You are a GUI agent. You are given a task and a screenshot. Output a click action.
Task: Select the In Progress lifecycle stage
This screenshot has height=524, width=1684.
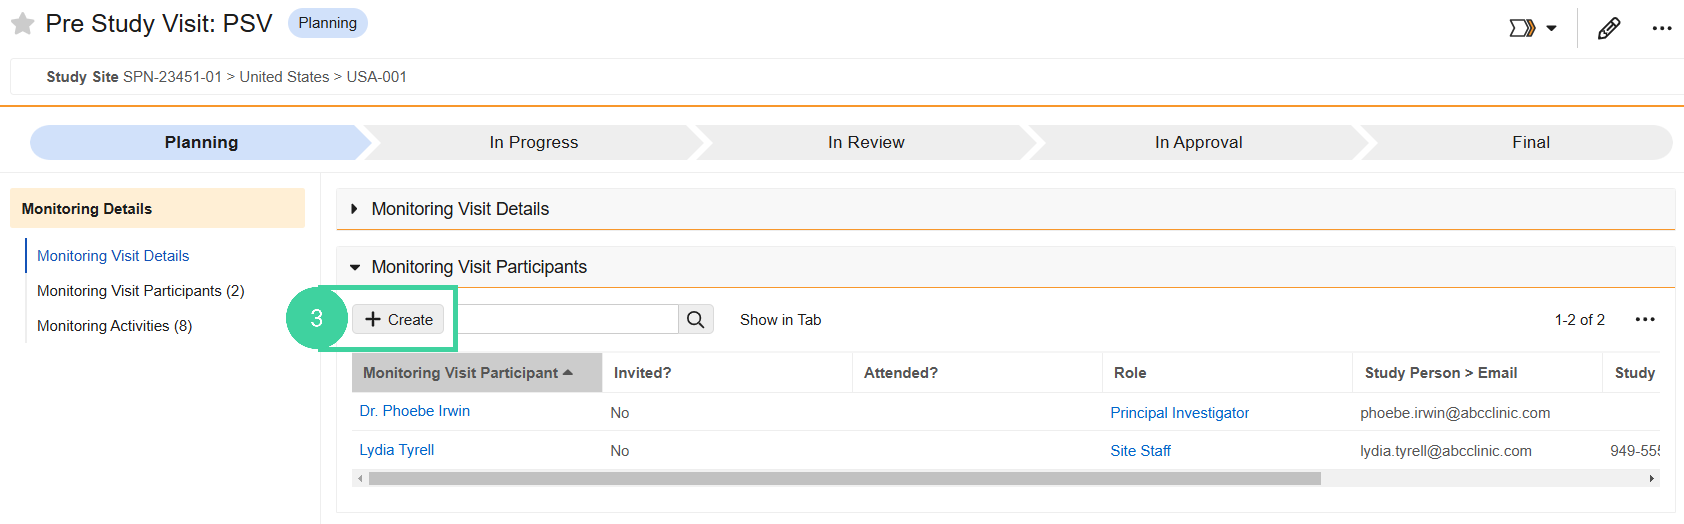[534, 142]
